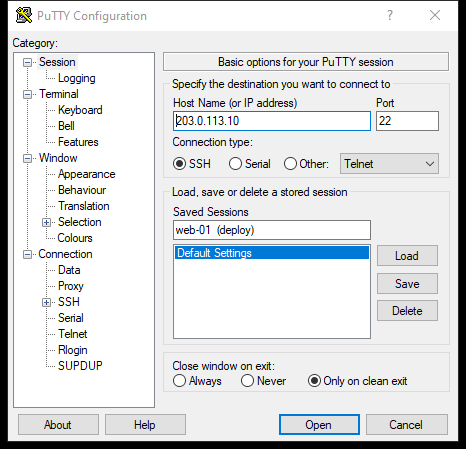The width and height of the screenshot is (466, 449).
Task: Click the Help button
Action: click(x=145, y=425)
